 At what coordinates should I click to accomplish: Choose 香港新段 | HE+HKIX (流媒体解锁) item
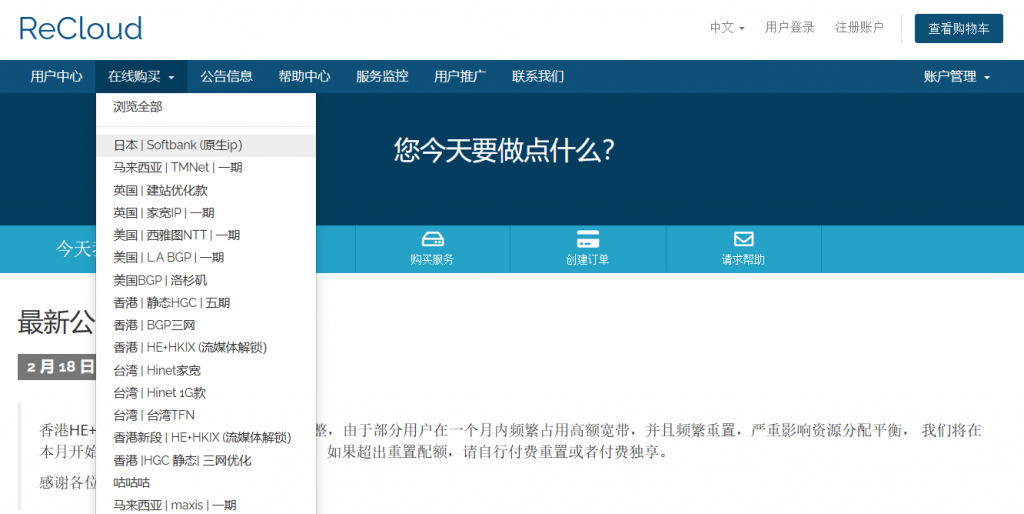[206, 438]
